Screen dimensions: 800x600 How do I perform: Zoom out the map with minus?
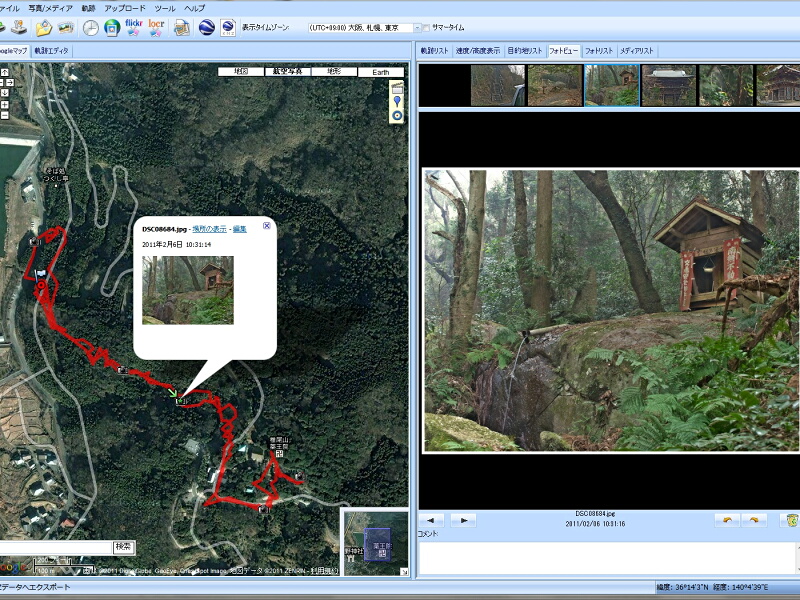tap(5, 115)
